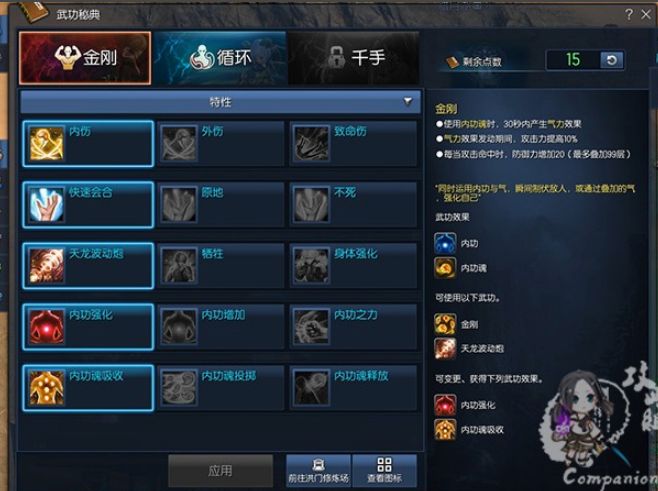This screenshot has width=658, height=491.
Task: Toggle the 身体强化 trait option
Action: tap(353, 266)
